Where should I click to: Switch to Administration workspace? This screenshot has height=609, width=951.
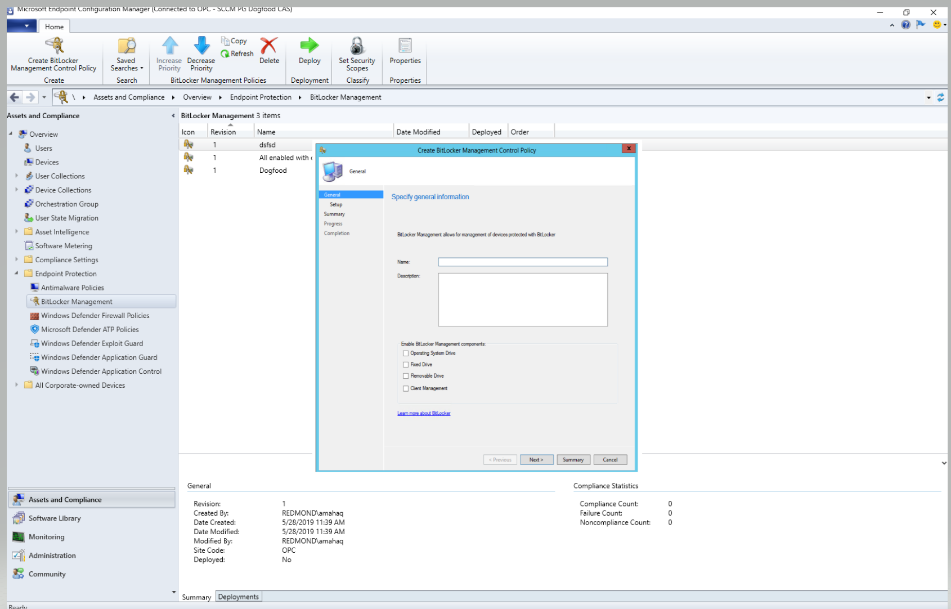(x=52, y=555)
